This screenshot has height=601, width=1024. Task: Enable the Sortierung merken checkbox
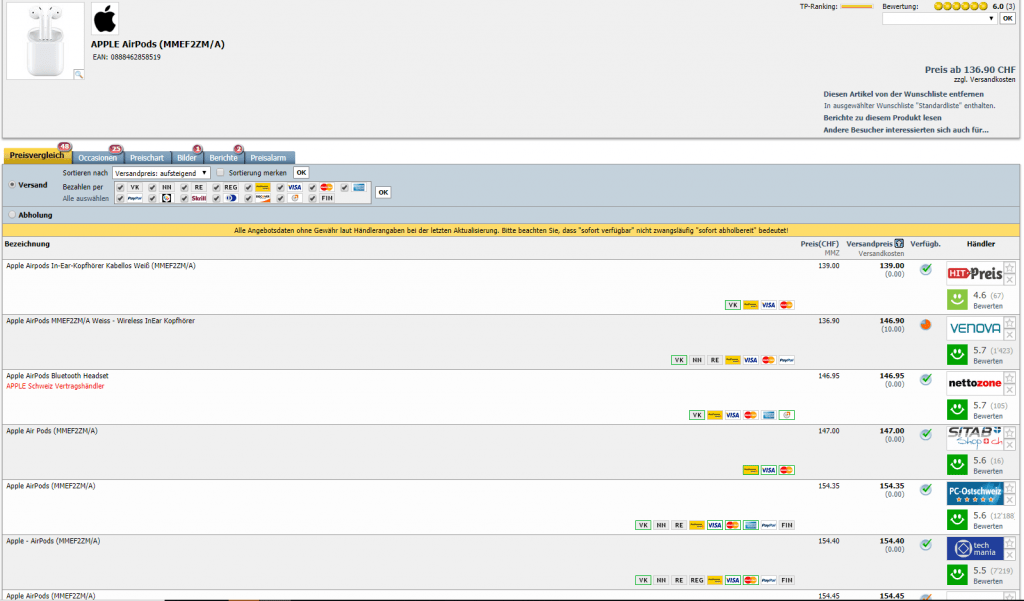220,173
